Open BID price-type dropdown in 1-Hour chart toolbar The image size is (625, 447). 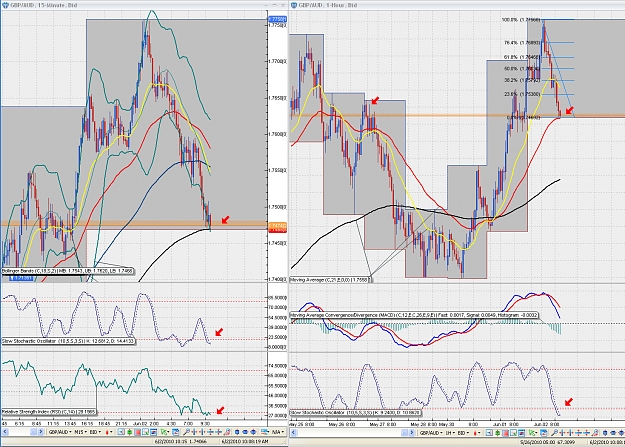[463, 433]
